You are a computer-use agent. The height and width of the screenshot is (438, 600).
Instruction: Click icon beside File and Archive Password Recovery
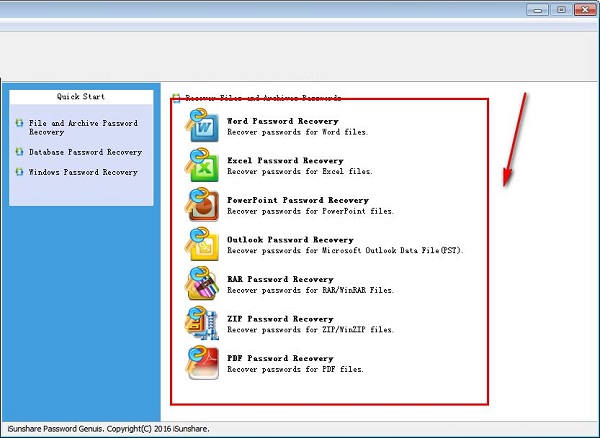click(19, 123)
